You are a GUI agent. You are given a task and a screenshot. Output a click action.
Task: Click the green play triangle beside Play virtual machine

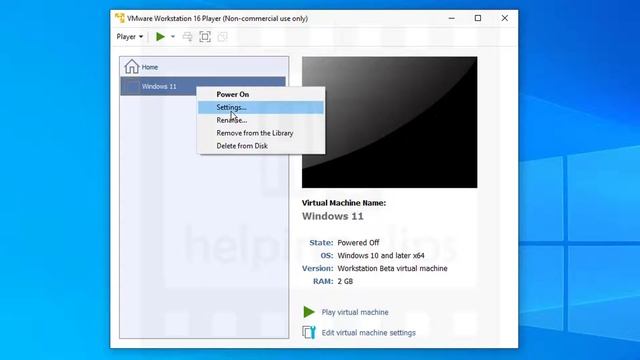tap(309, 312)
